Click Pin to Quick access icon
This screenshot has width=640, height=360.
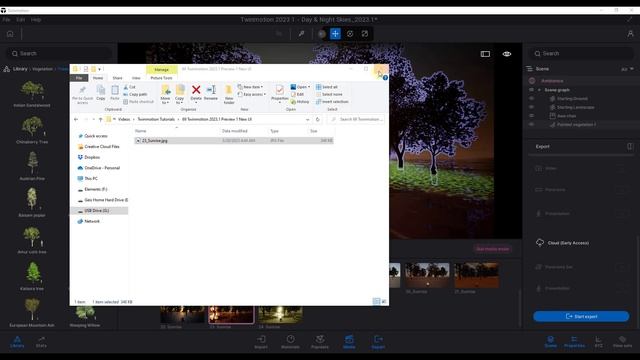click(x=82, y=94)
